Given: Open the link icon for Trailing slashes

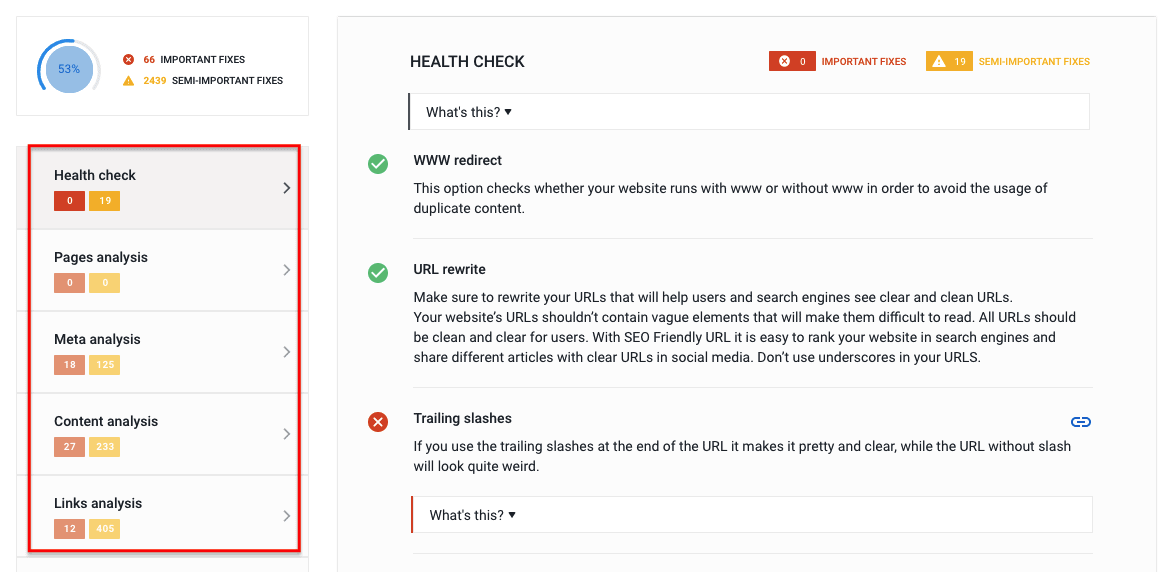Looking at the screenshot, I should tap(1080, 422).
